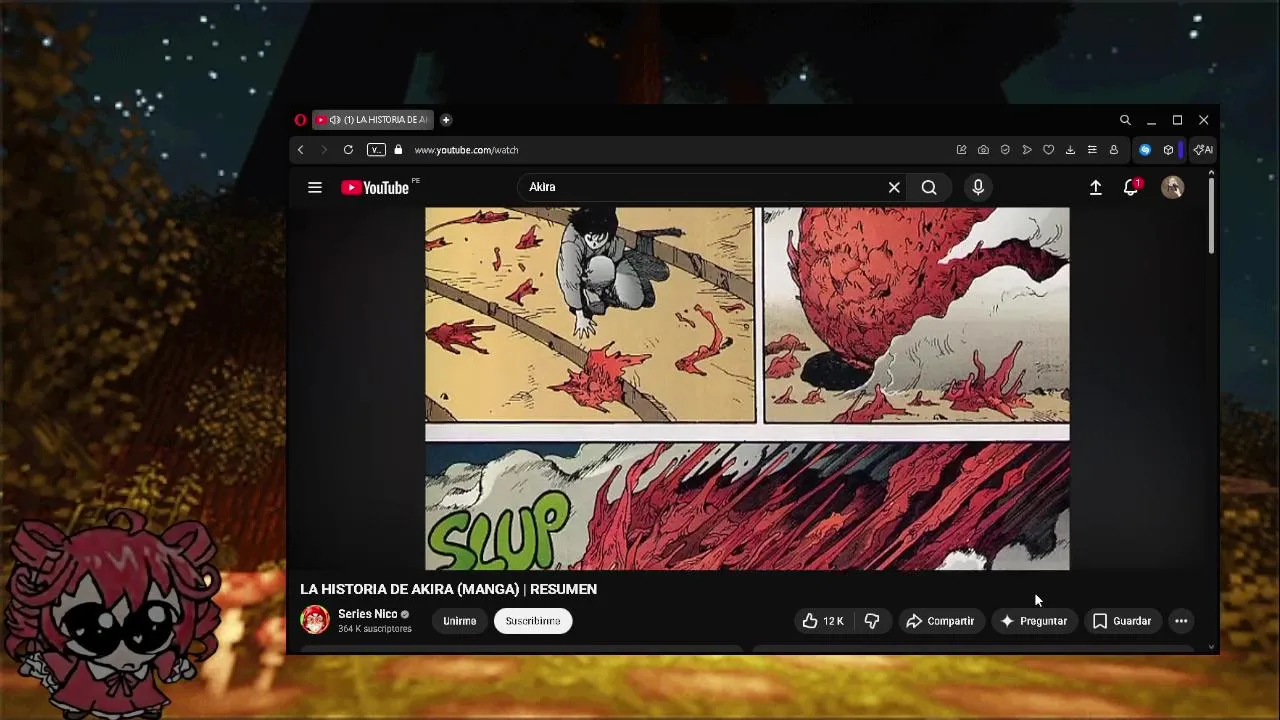Click the 364 K suscriptores text

point(375,629)
